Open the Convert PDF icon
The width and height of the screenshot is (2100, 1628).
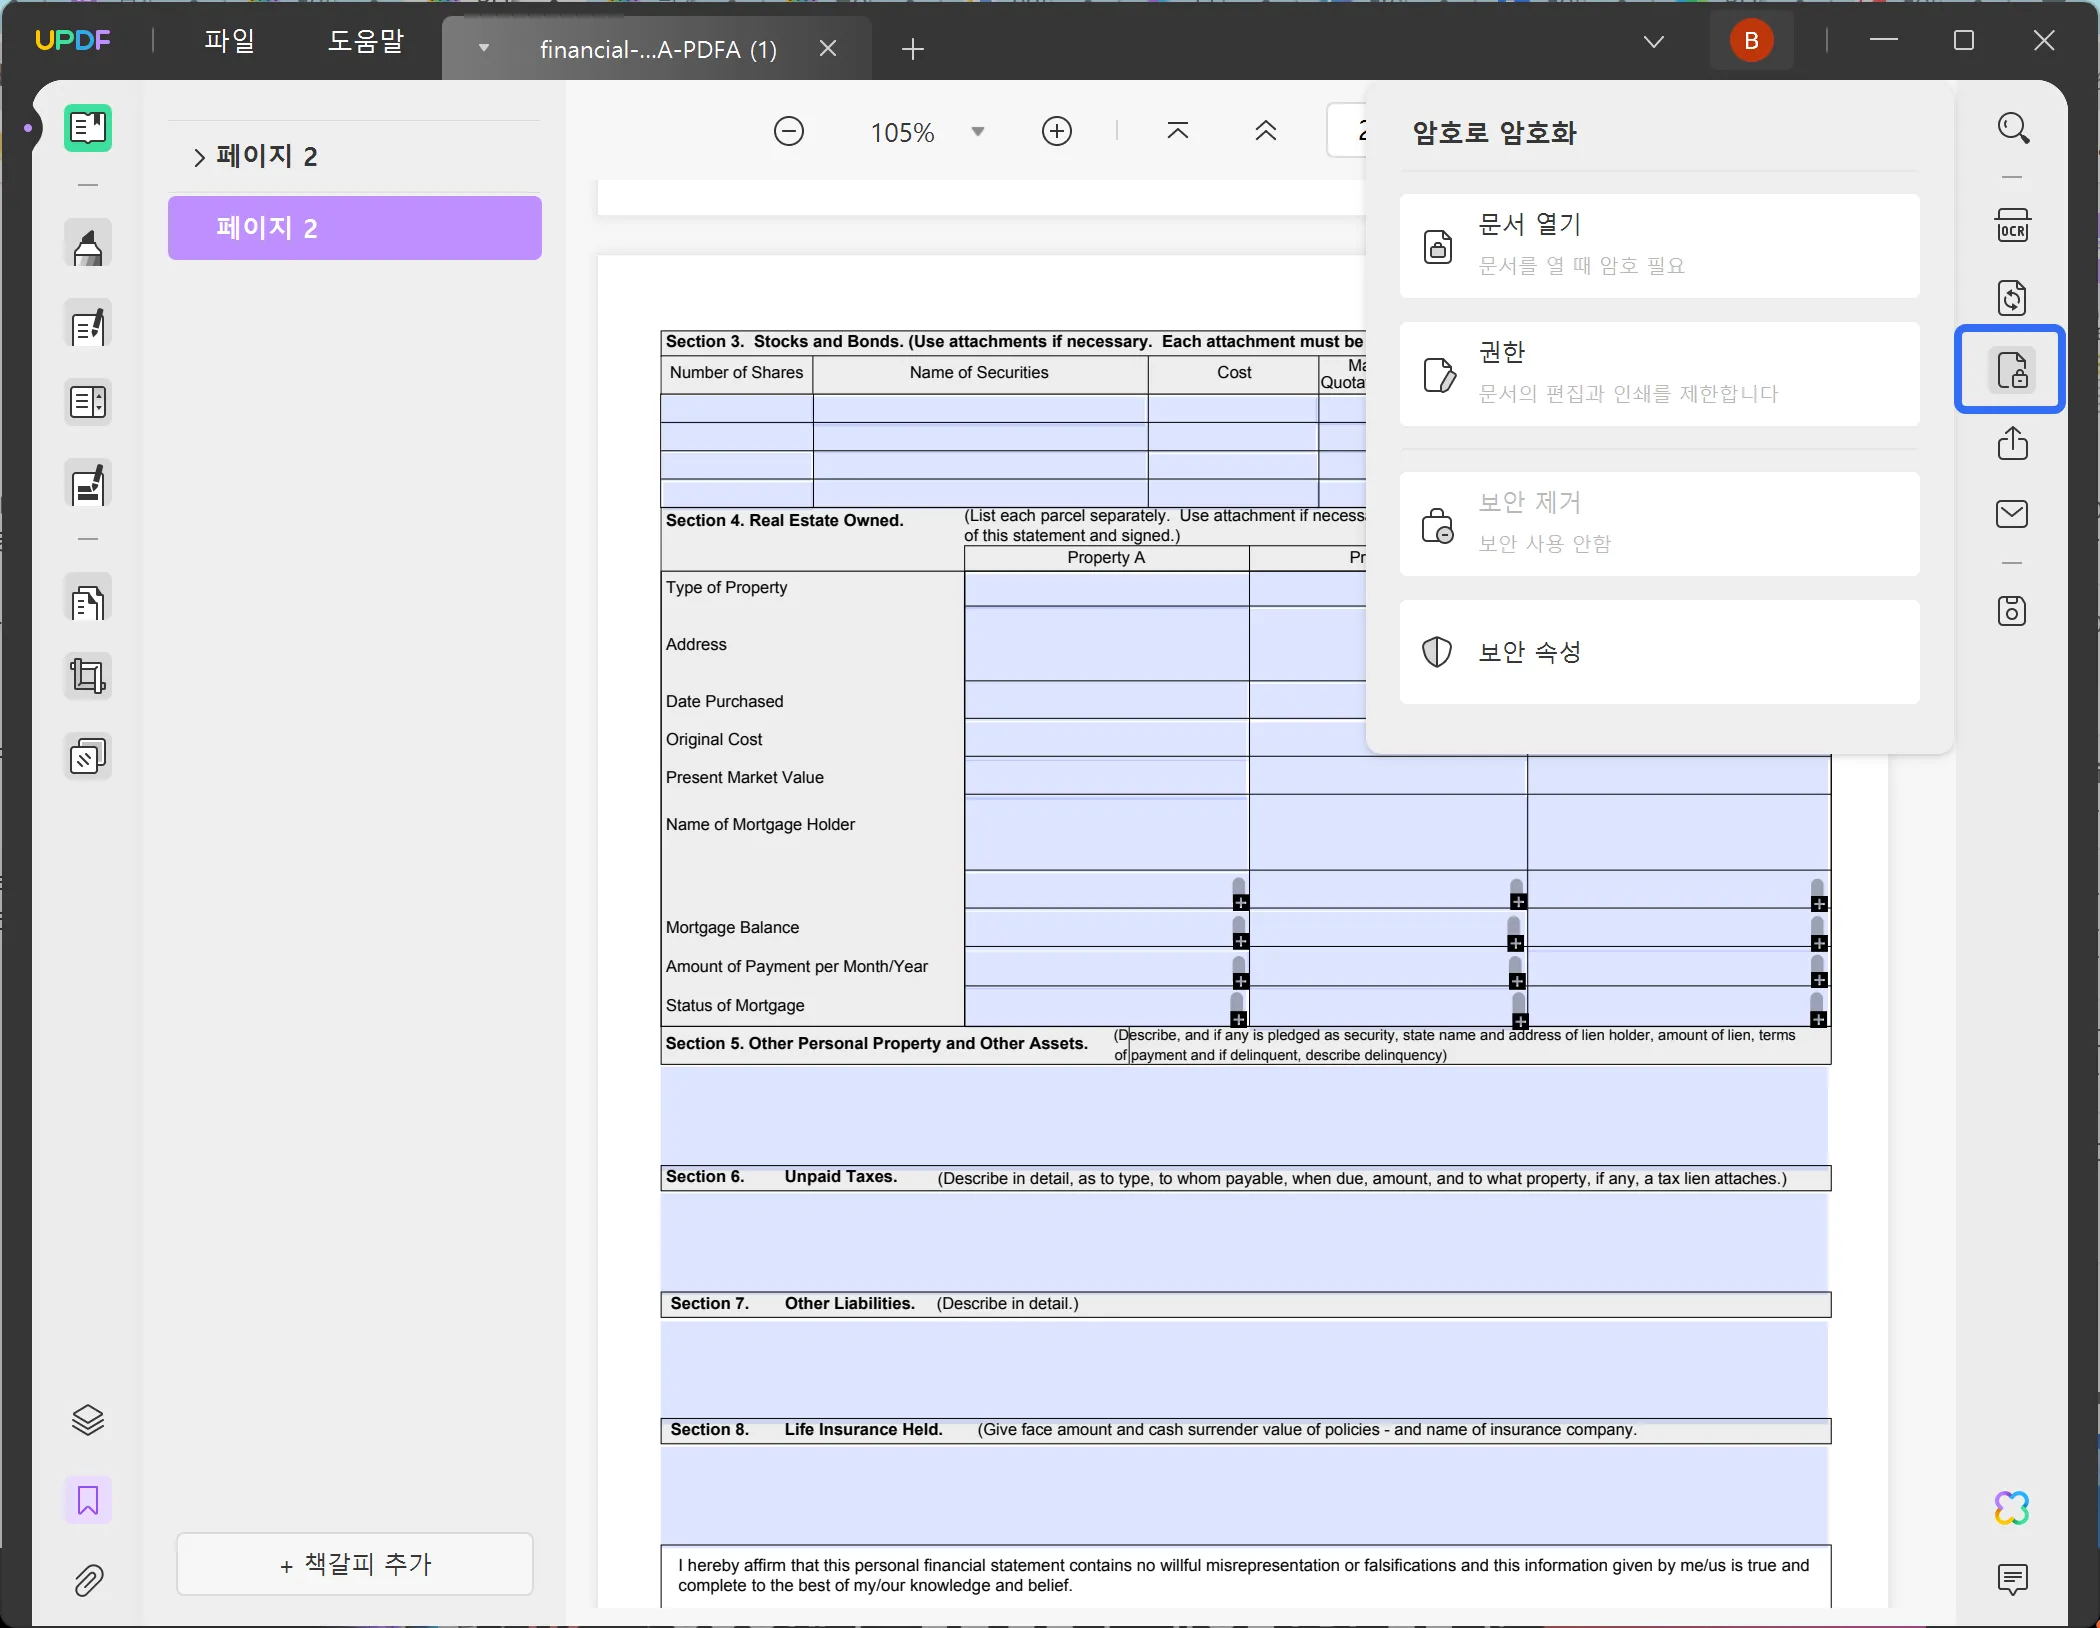pos(2013,298)
